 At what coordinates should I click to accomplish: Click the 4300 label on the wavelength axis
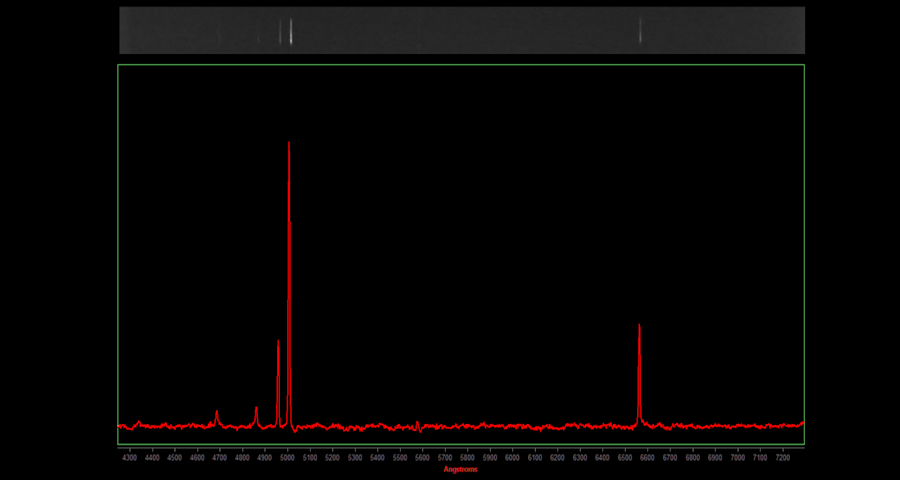click(130, 457)
